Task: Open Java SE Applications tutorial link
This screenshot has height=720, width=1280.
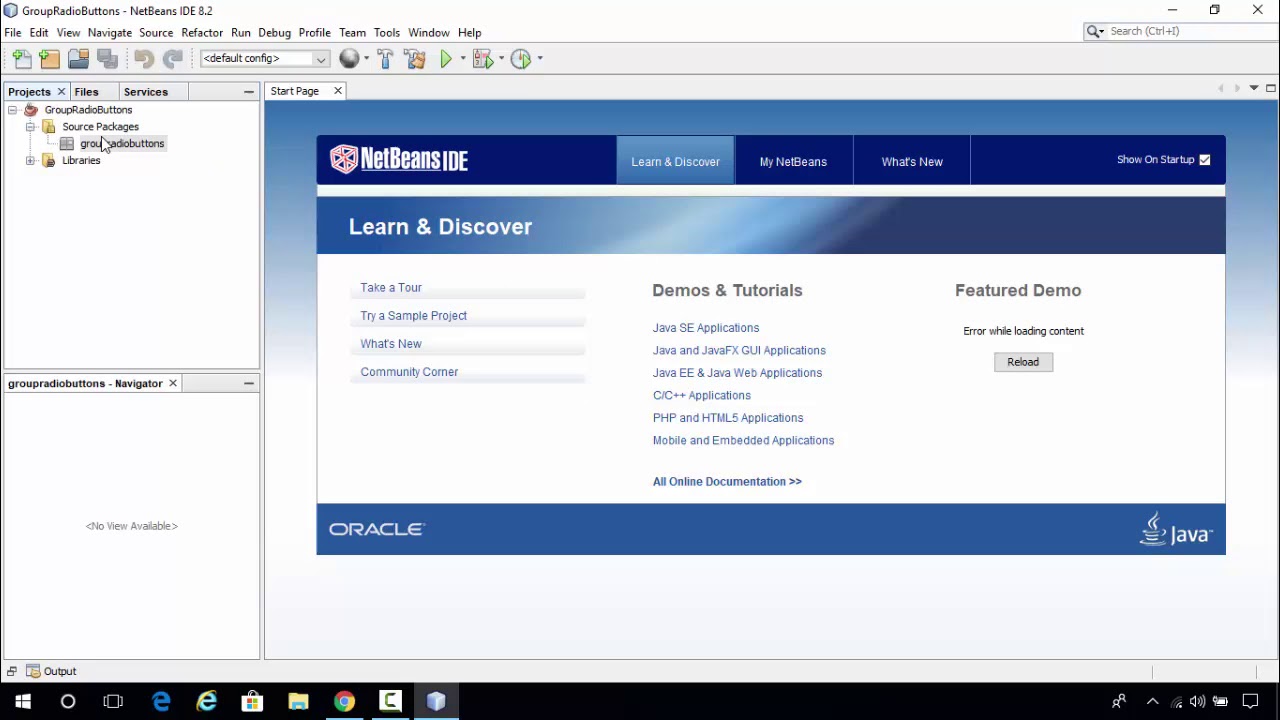Action: point(706,328)
